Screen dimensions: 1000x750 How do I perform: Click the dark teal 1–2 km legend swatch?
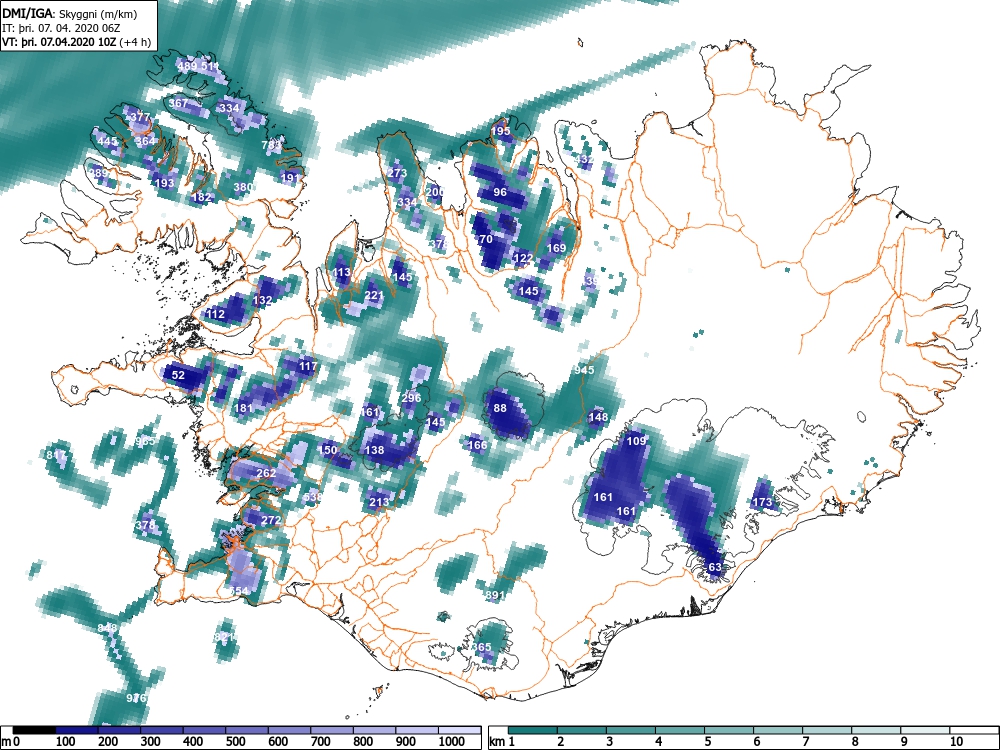coord(533,730)
